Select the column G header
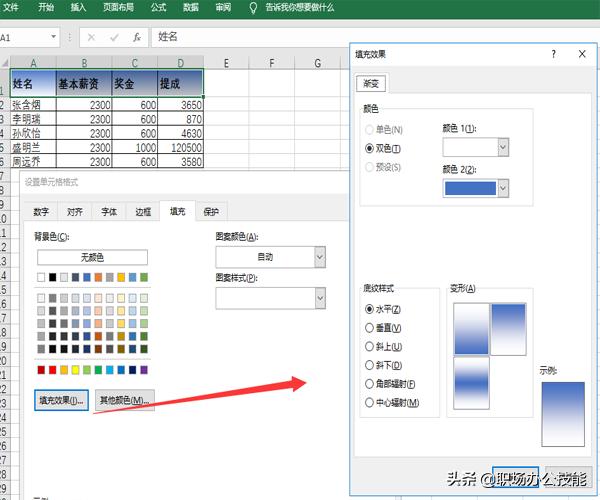Screen dimensions: 600x500 click(x=318, y=63)
